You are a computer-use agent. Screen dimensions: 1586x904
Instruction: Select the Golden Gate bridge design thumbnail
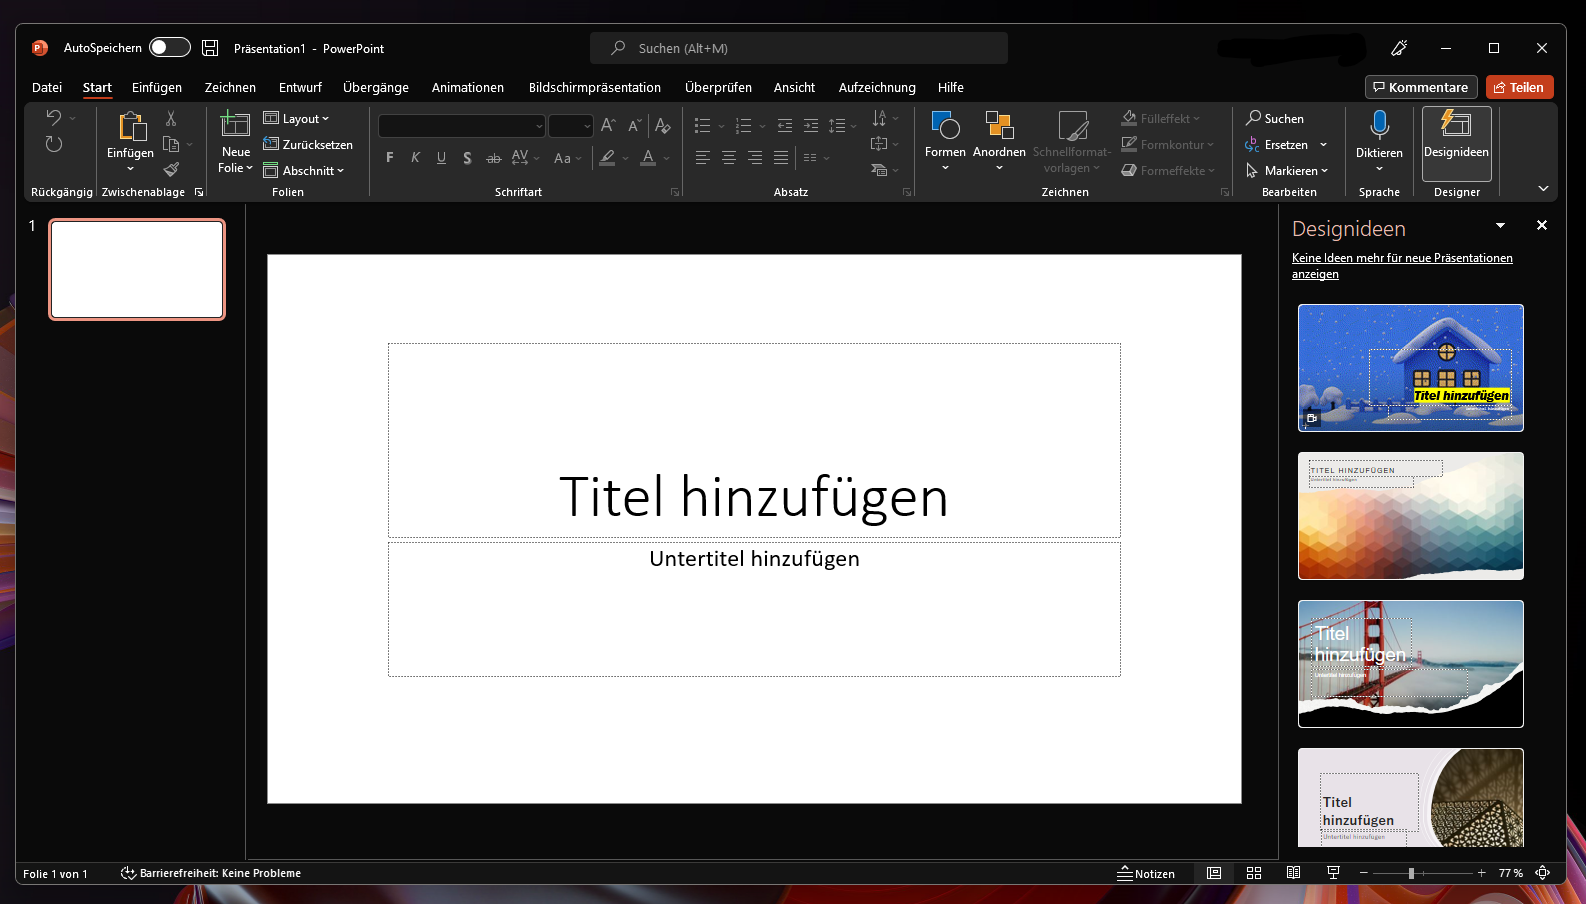point(1410,664)
